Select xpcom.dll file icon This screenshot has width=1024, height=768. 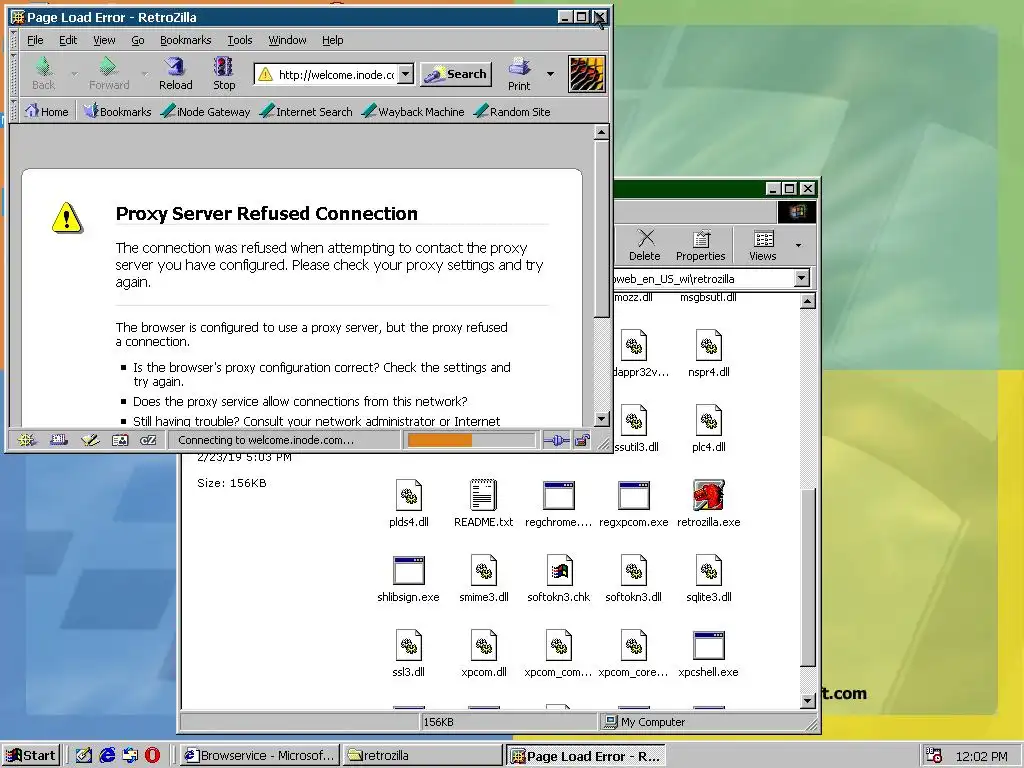click(x=484, y=645)
